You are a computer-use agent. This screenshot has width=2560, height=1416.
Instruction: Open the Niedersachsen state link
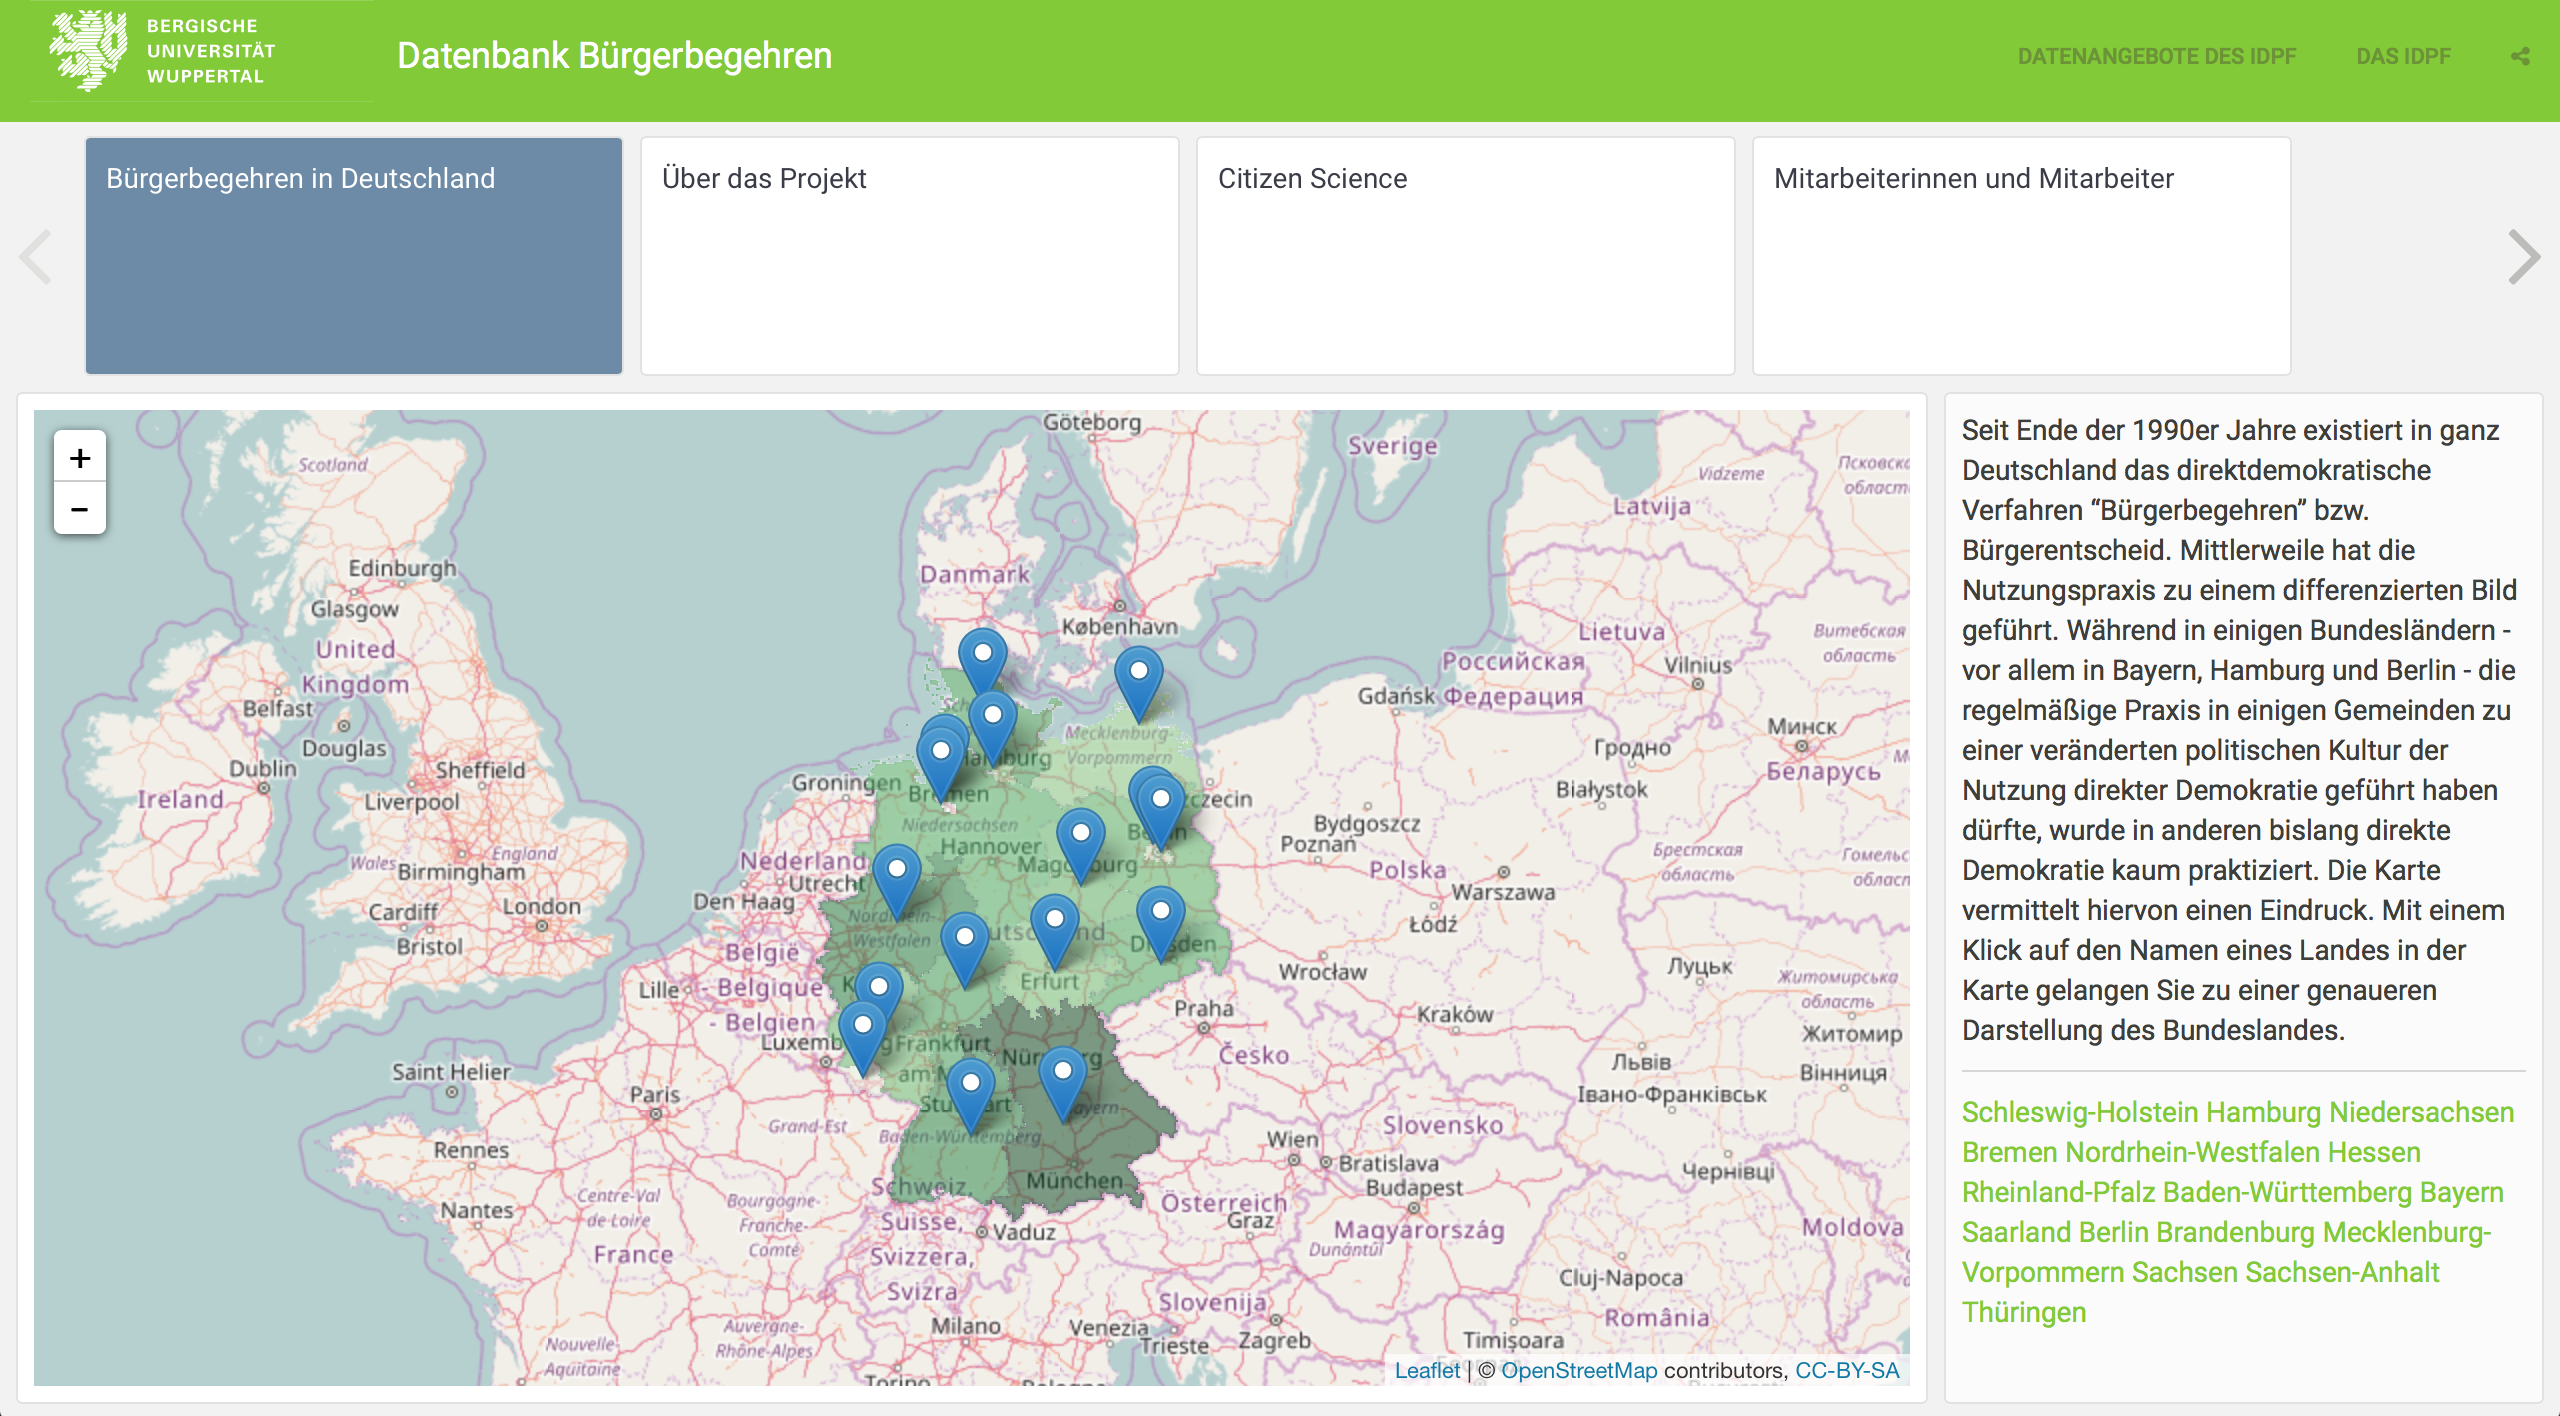(x=2422, y=1112)
